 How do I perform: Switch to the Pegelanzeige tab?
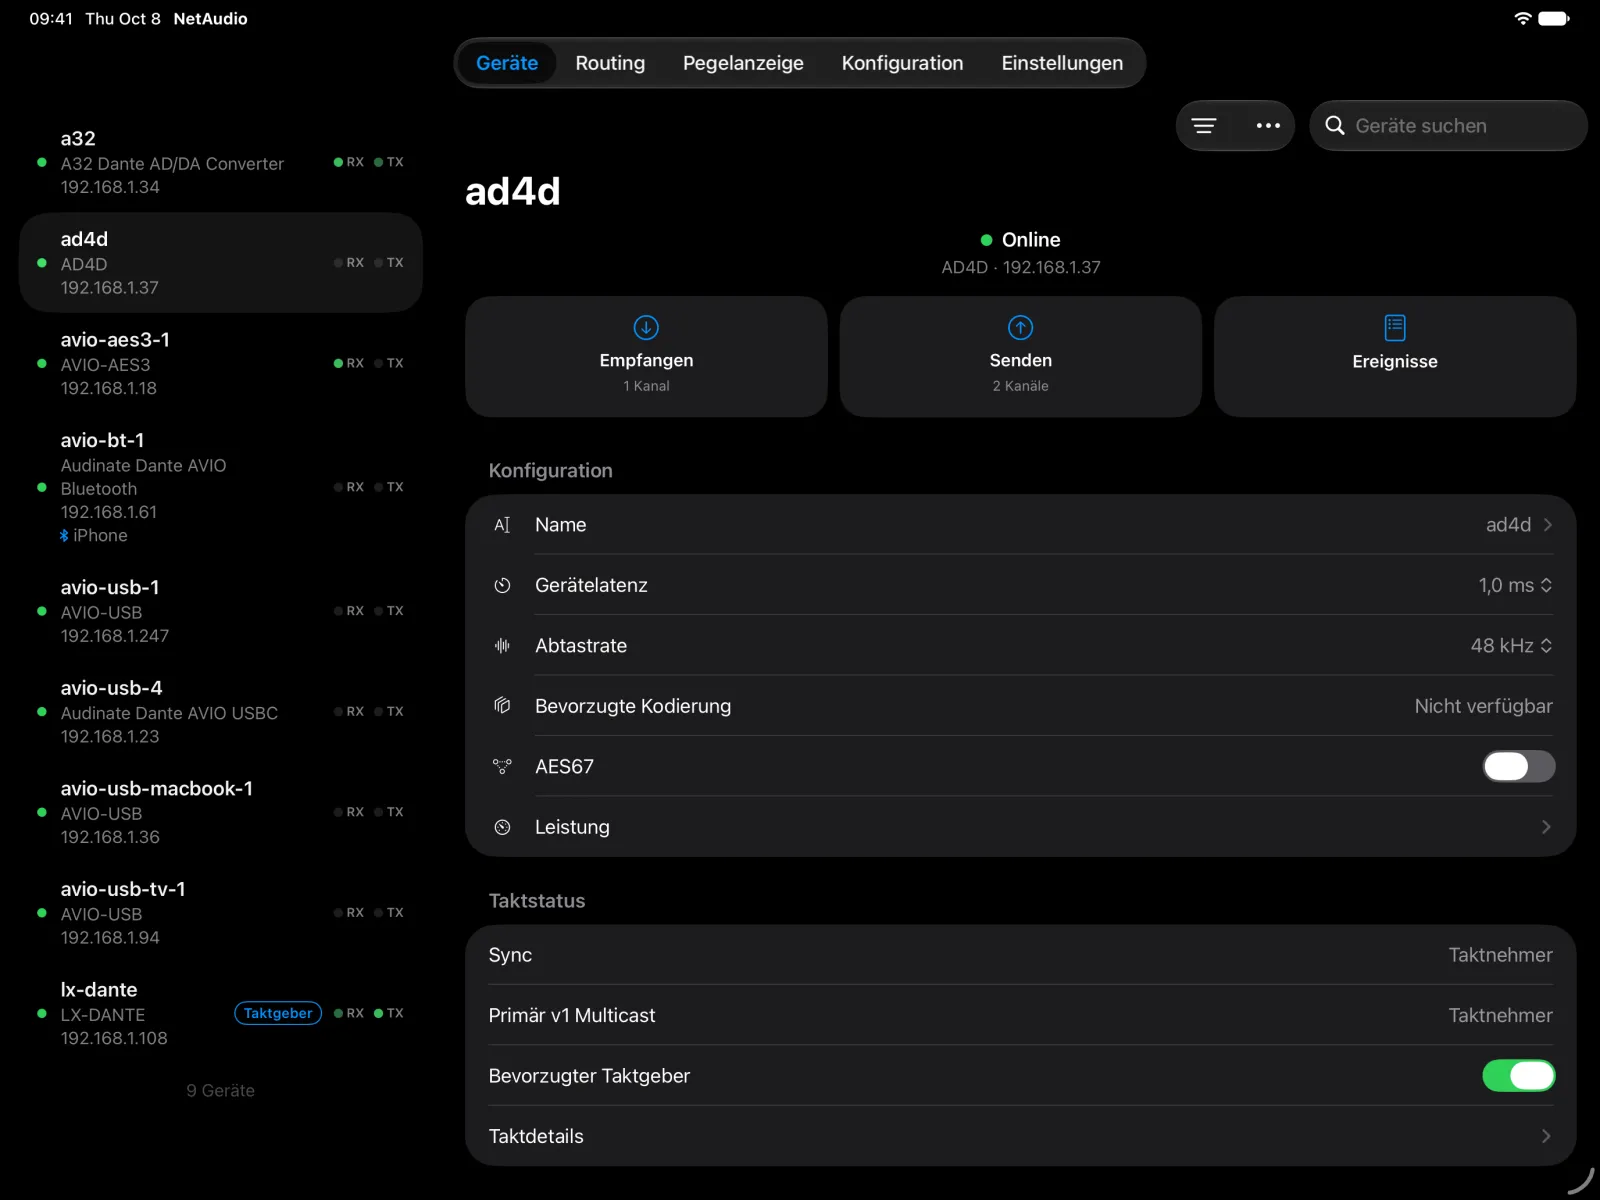(743, 63)
